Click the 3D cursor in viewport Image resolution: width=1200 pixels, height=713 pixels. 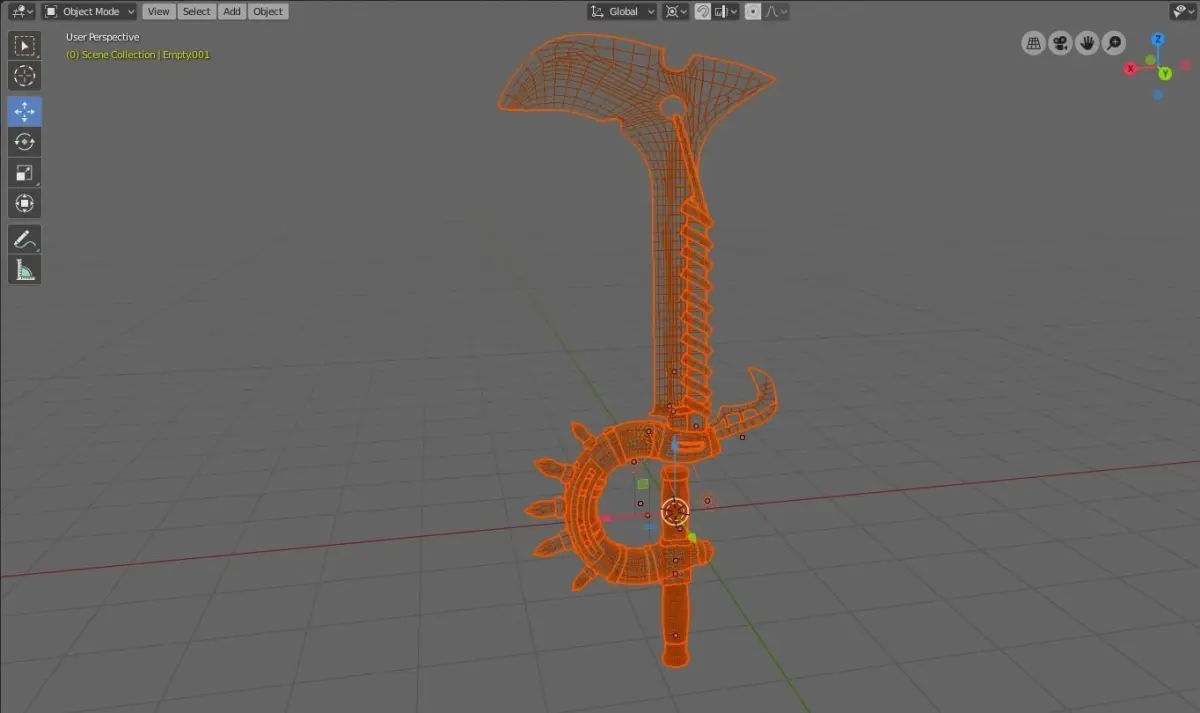(676, 512)
